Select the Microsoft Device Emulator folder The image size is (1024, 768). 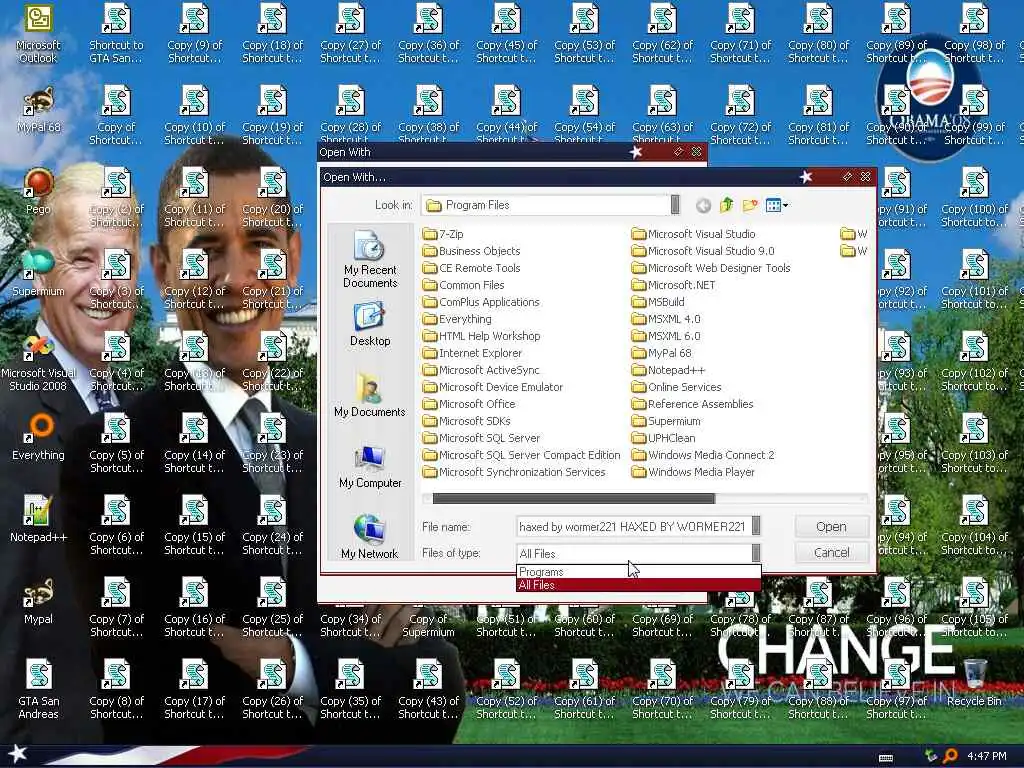point(492,387)
